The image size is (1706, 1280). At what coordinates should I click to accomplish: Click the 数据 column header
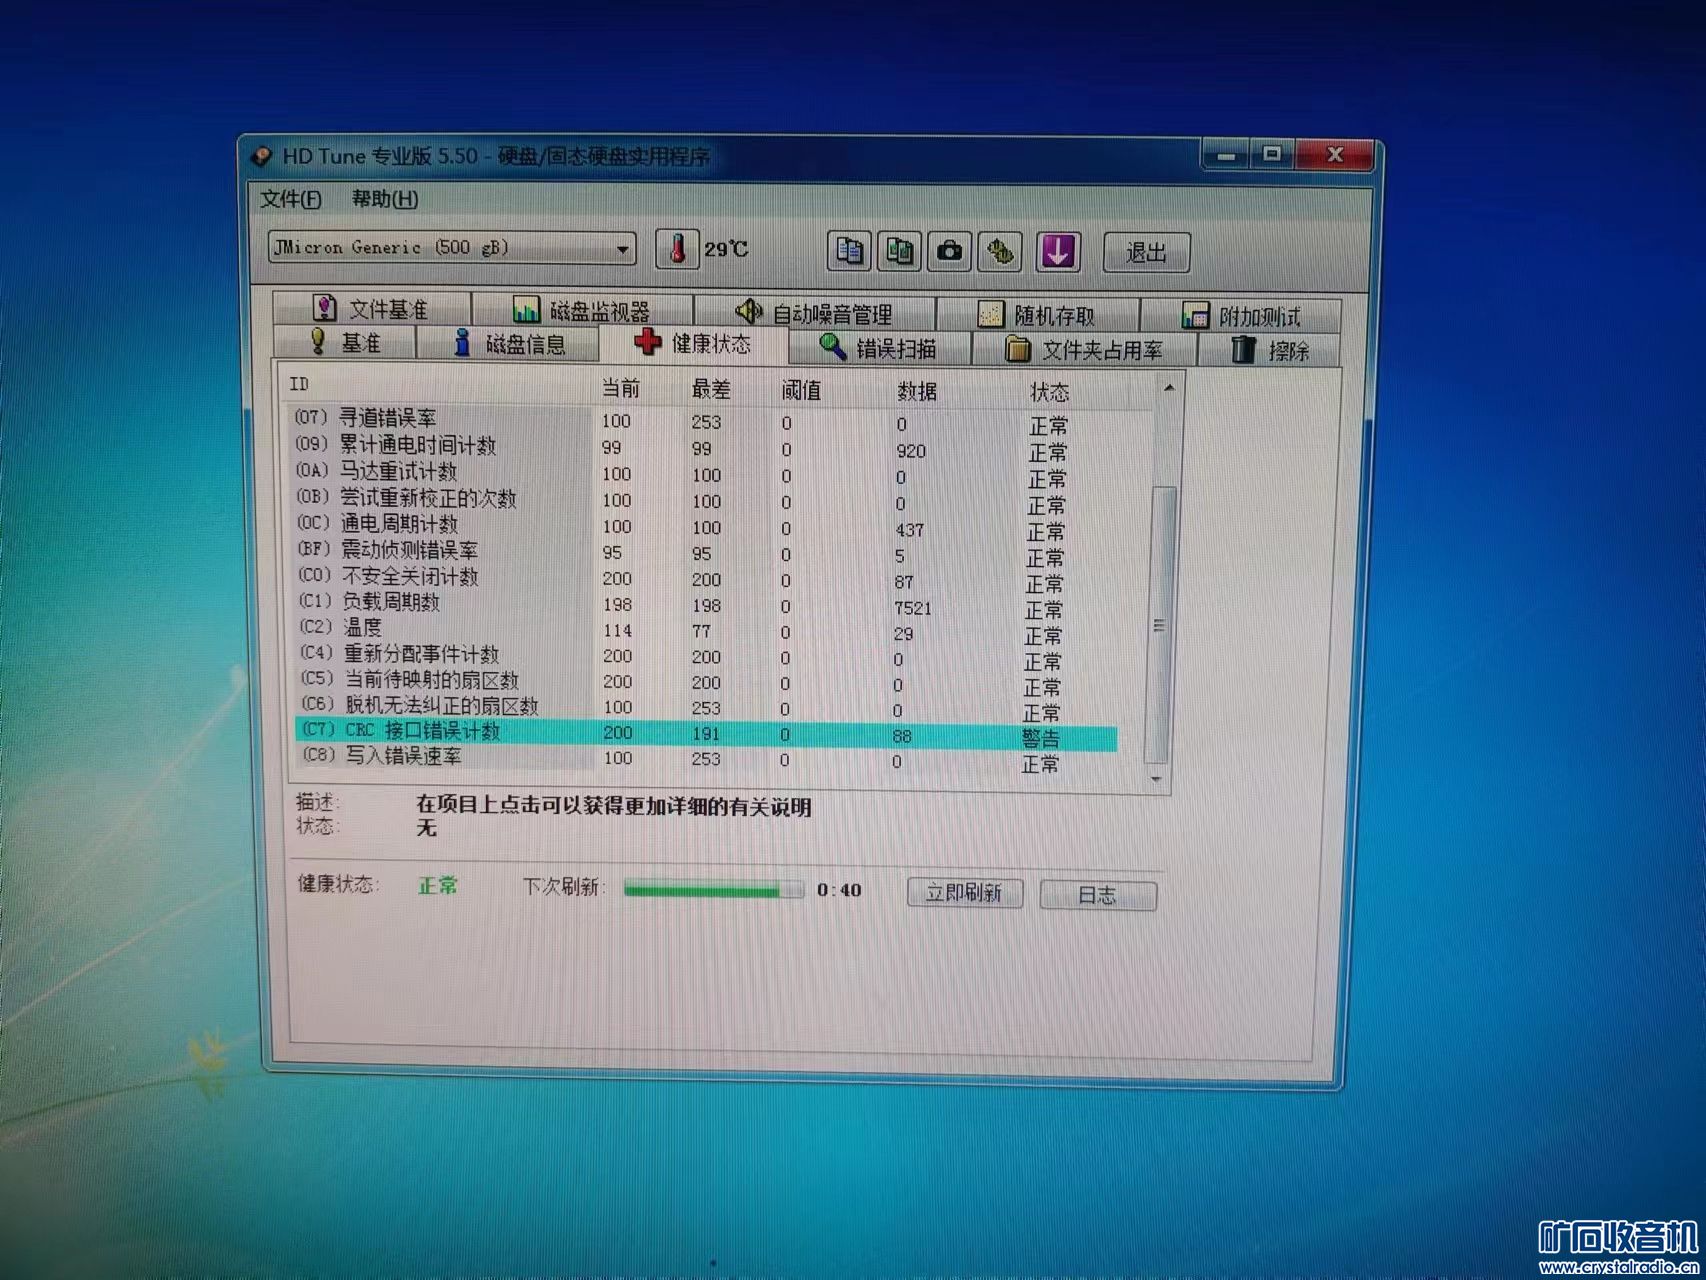(916, 391)
